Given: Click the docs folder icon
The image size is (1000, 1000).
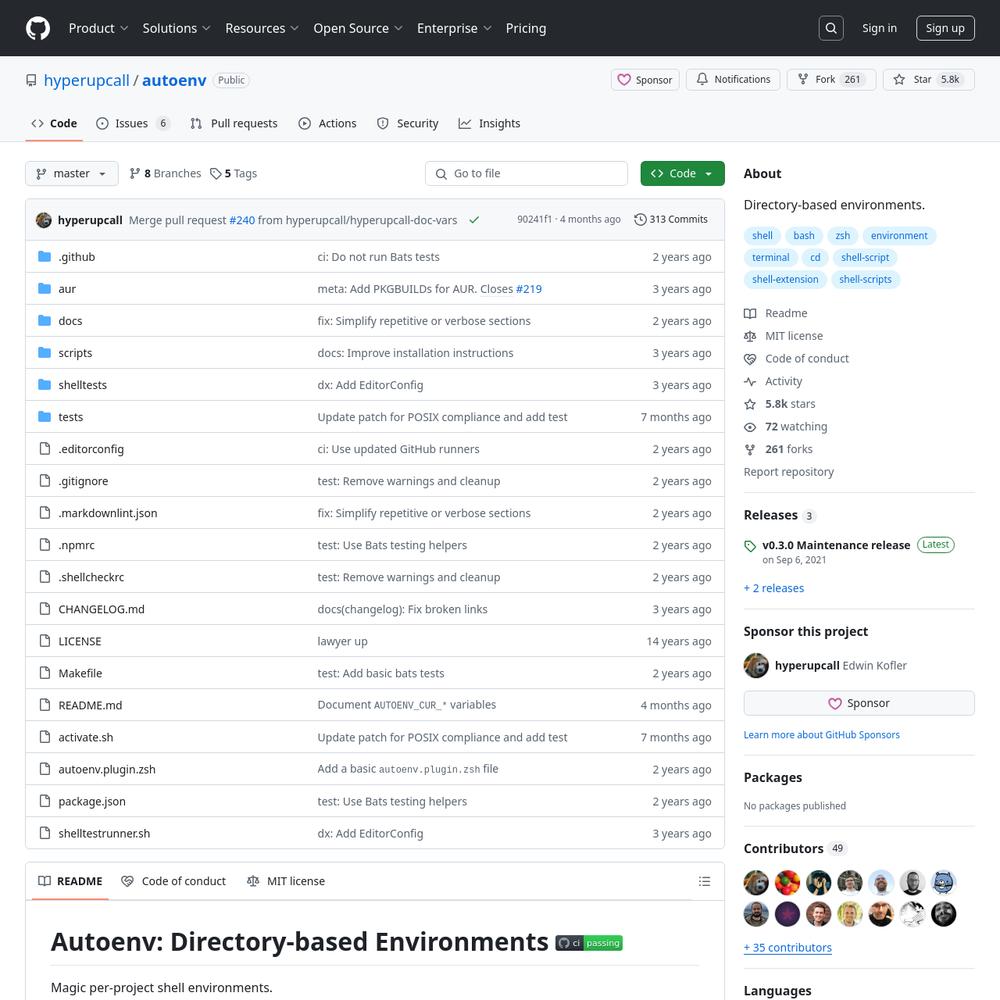Looking at the screenshot, I should 44,320.
